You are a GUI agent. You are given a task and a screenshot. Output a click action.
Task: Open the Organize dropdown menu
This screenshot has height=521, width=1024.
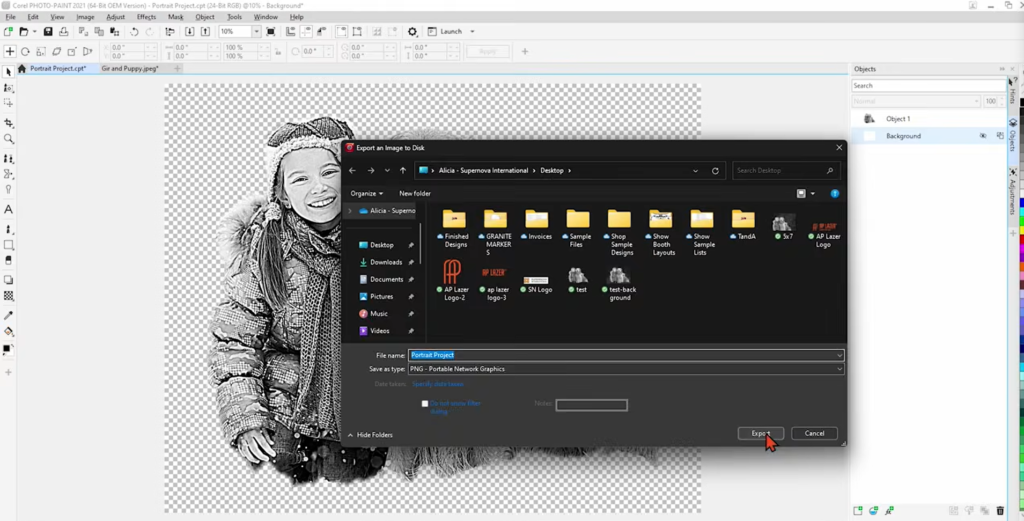pos(366,193)
